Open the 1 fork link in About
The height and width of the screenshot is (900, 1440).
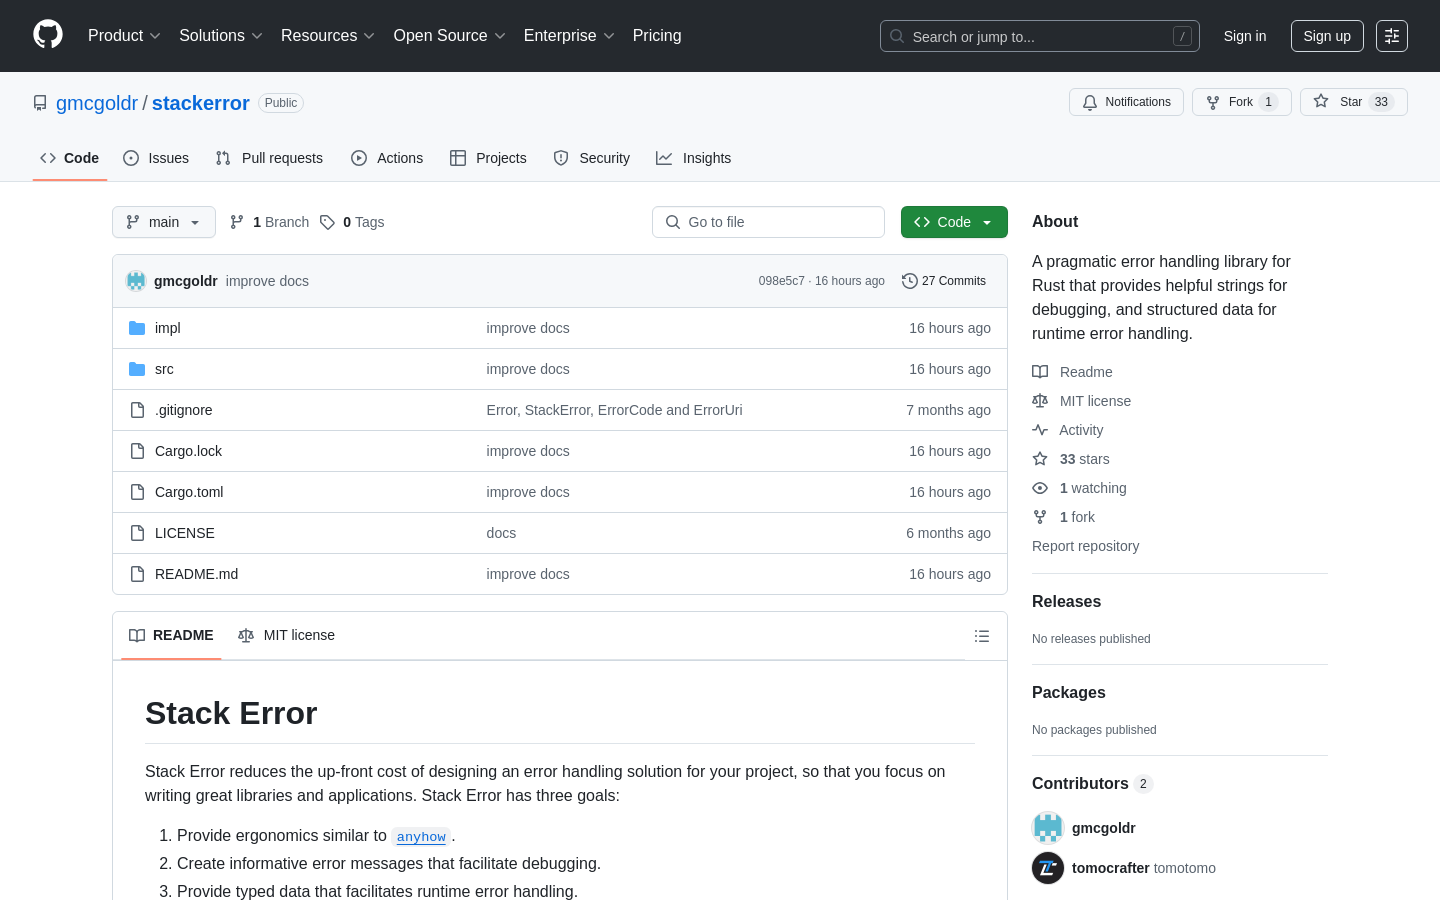1077,517
